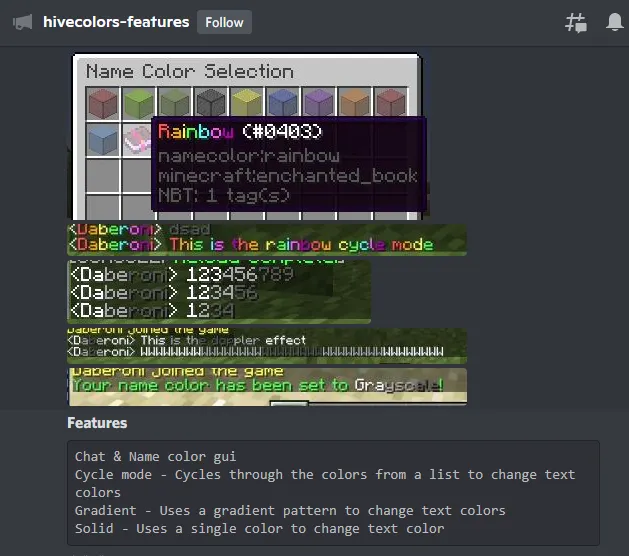629x556 pixels.
Task: Toggle the notification bell icon
Action: coord(615,23)
